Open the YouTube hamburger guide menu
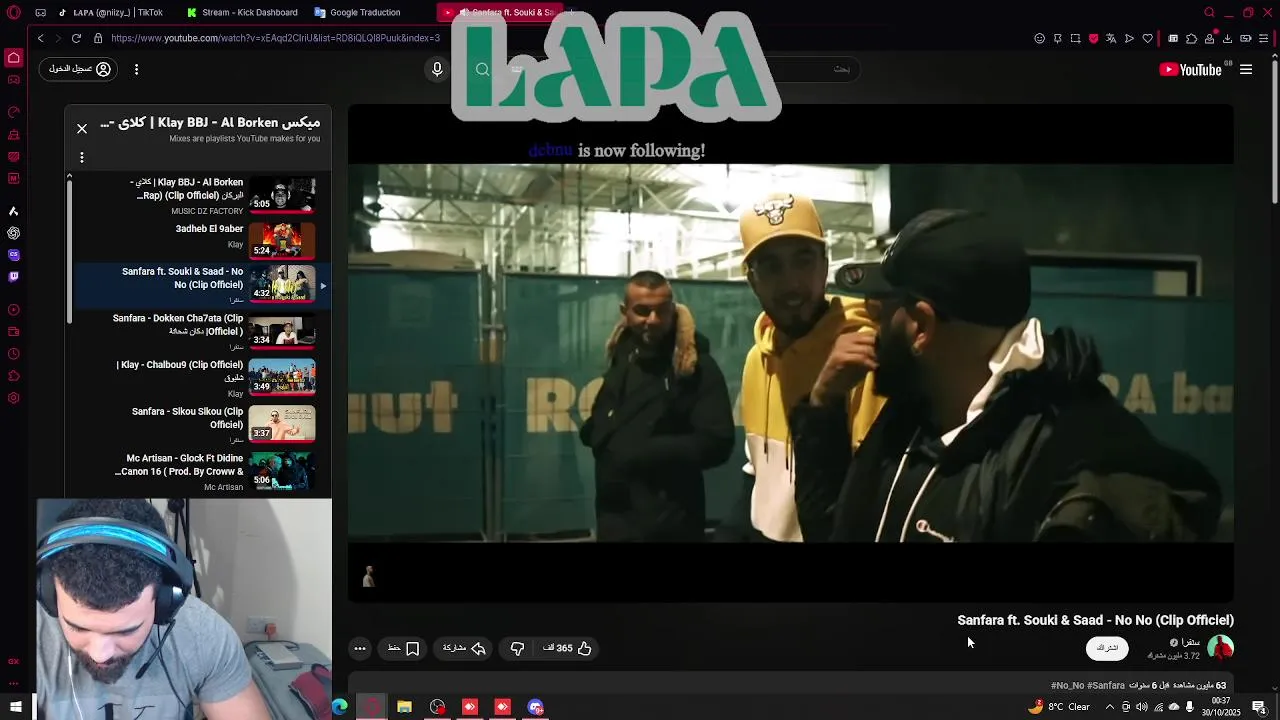 pyautogui.click(x=1246, y=69)
